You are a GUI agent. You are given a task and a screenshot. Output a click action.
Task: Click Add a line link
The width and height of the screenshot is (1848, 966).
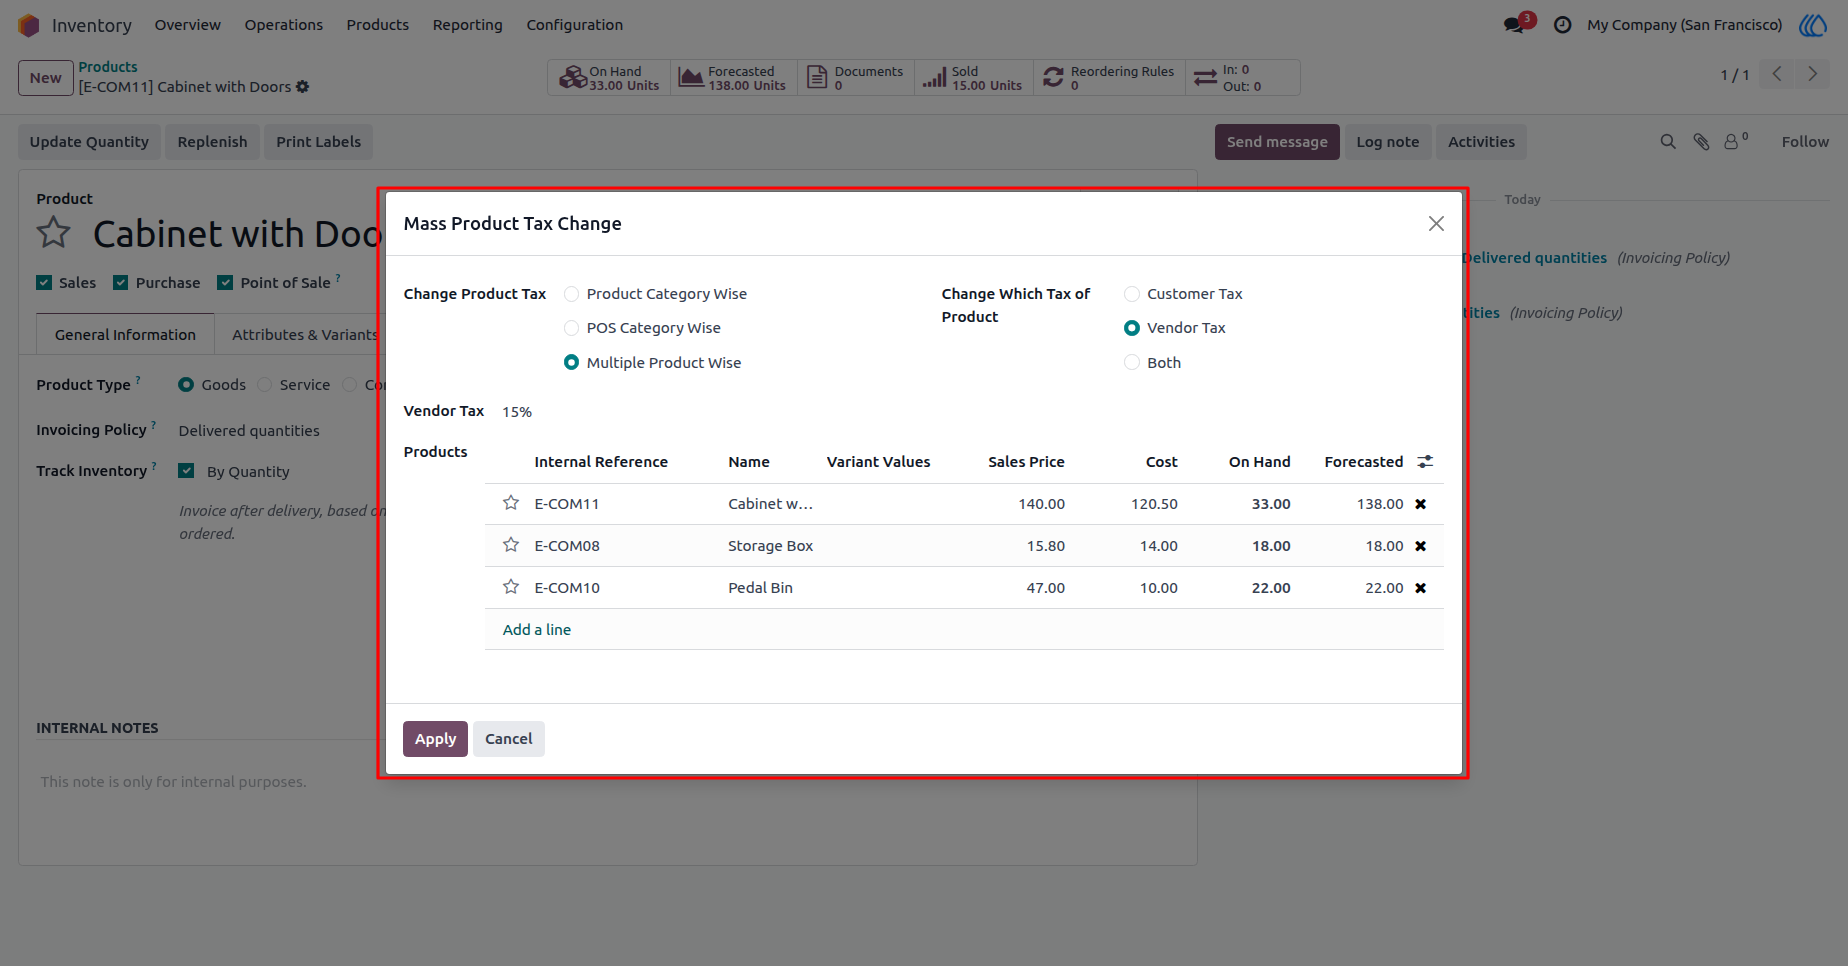click(537, 630)
